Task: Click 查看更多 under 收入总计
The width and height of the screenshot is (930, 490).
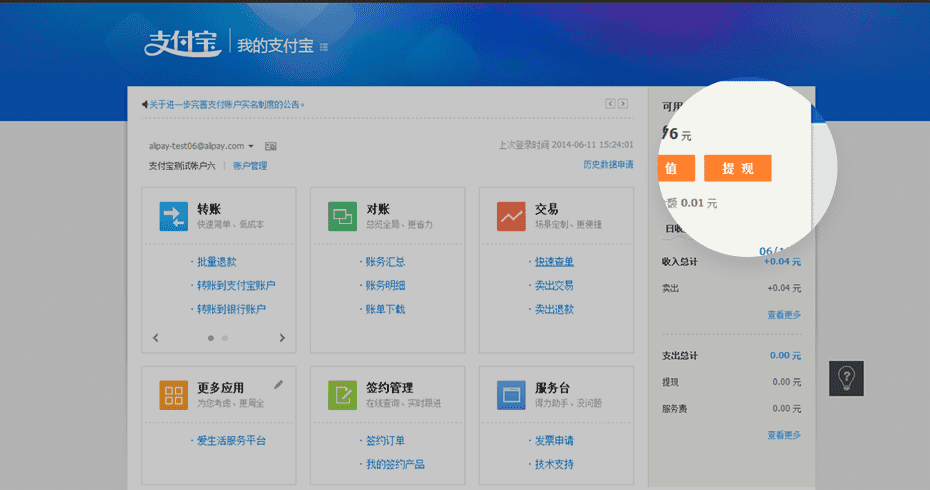Action: pyautogui.click(x=784, y=315)
